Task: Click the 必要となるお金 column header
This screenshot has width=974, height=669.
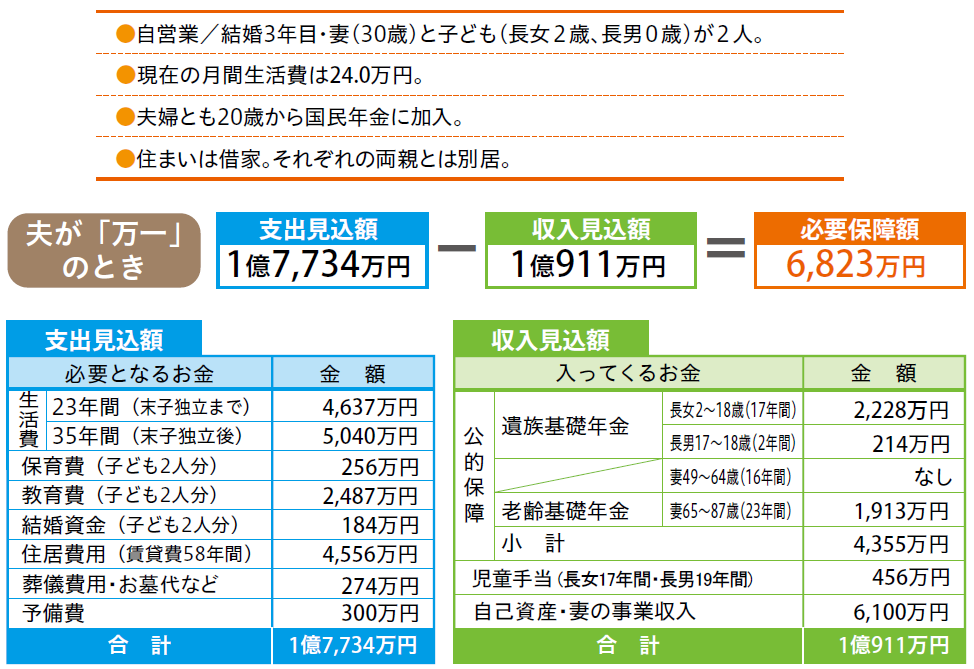Action: tap(140, 373)
